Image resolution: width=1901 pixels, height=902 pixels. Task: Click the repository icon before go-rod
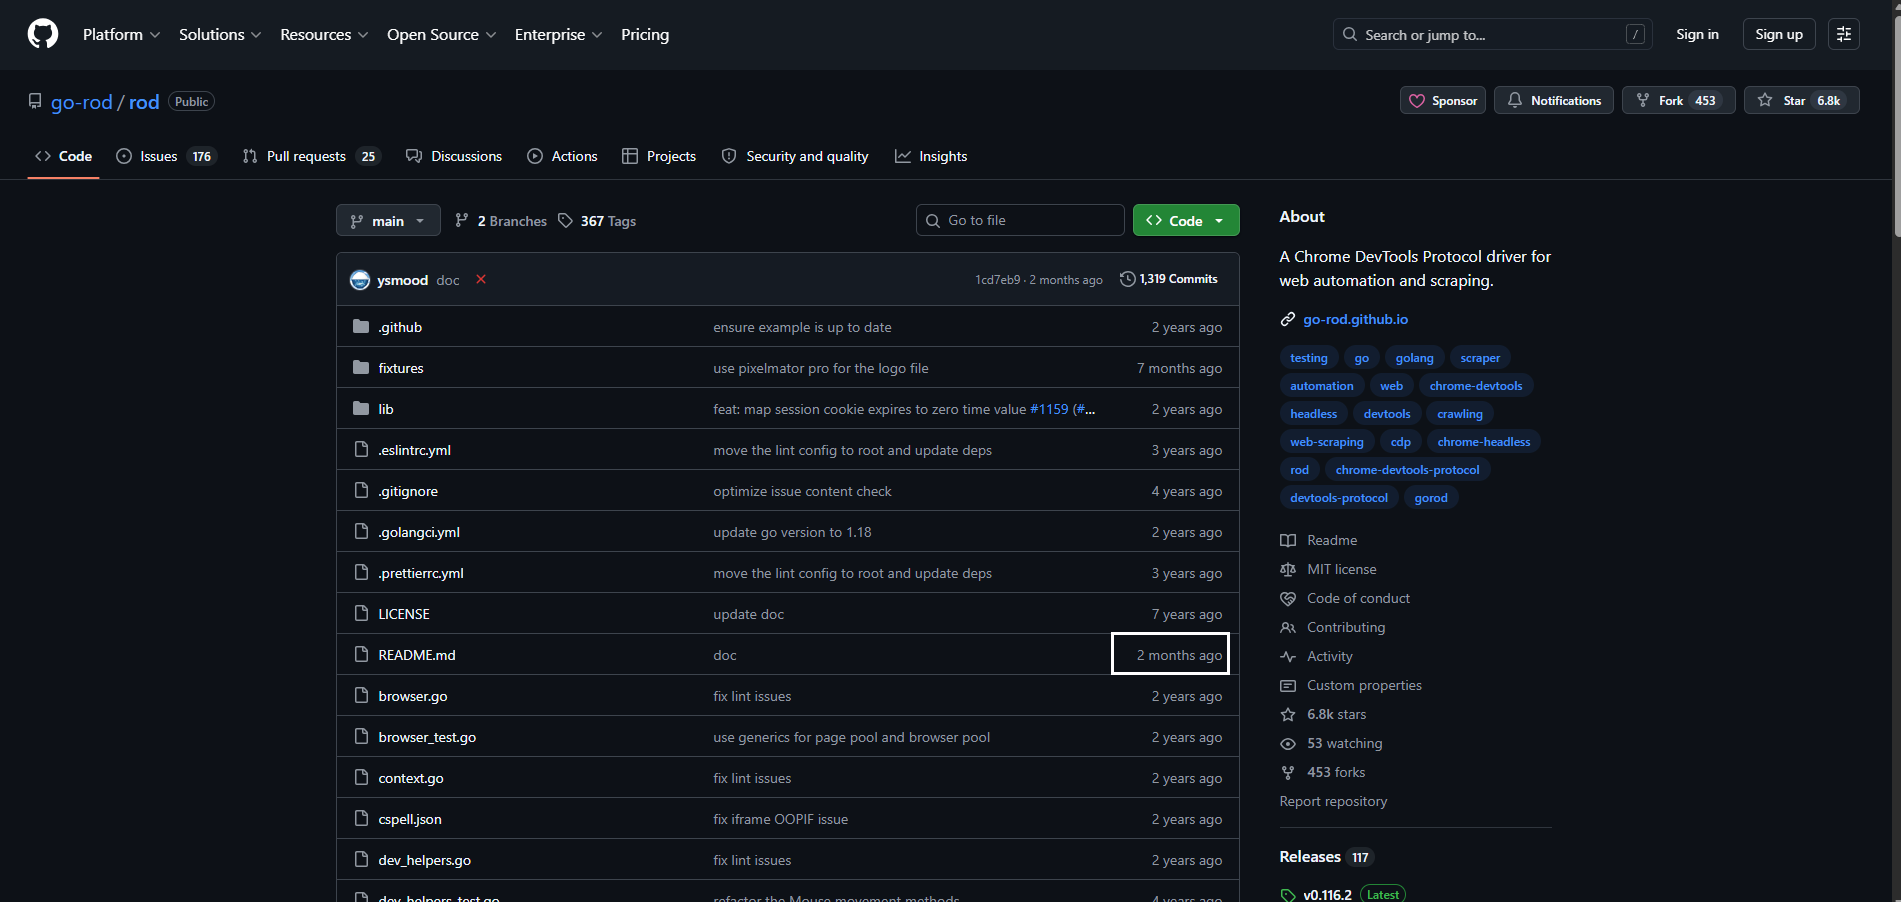pos(35,101)
